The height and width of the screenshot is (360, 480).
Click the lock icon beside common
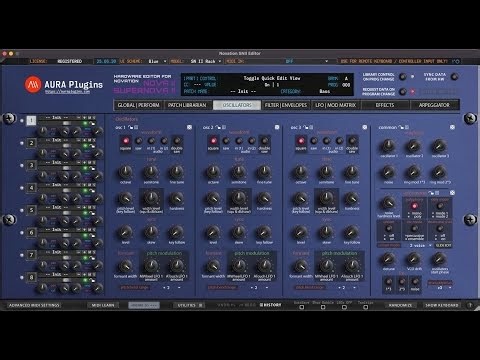tap(402, 127)
